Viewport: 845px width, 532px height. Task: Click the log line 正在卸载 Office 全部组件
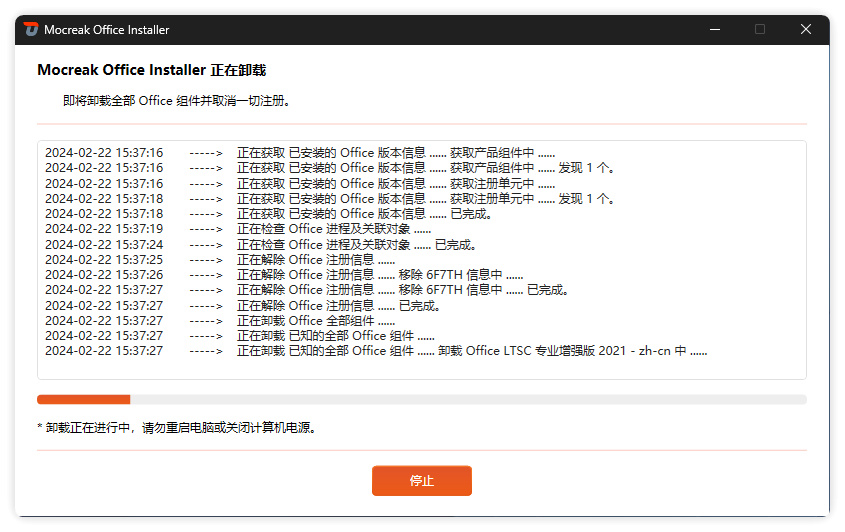[220, 320]
